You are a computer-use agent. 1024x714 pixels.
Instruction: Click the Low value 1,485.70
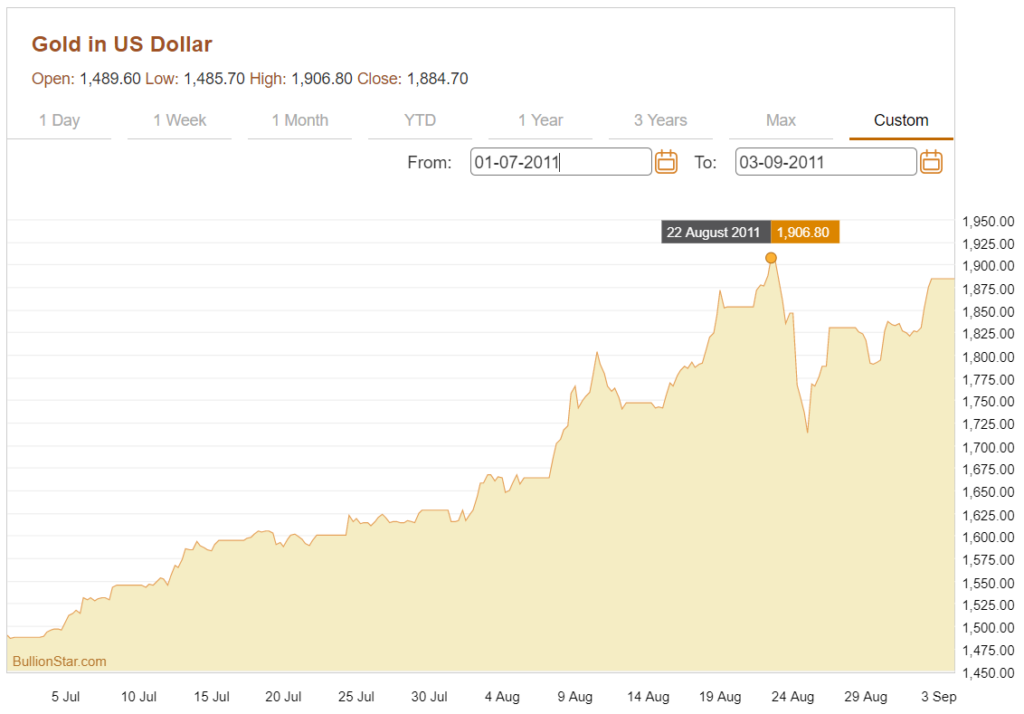[x=214, y=78]
